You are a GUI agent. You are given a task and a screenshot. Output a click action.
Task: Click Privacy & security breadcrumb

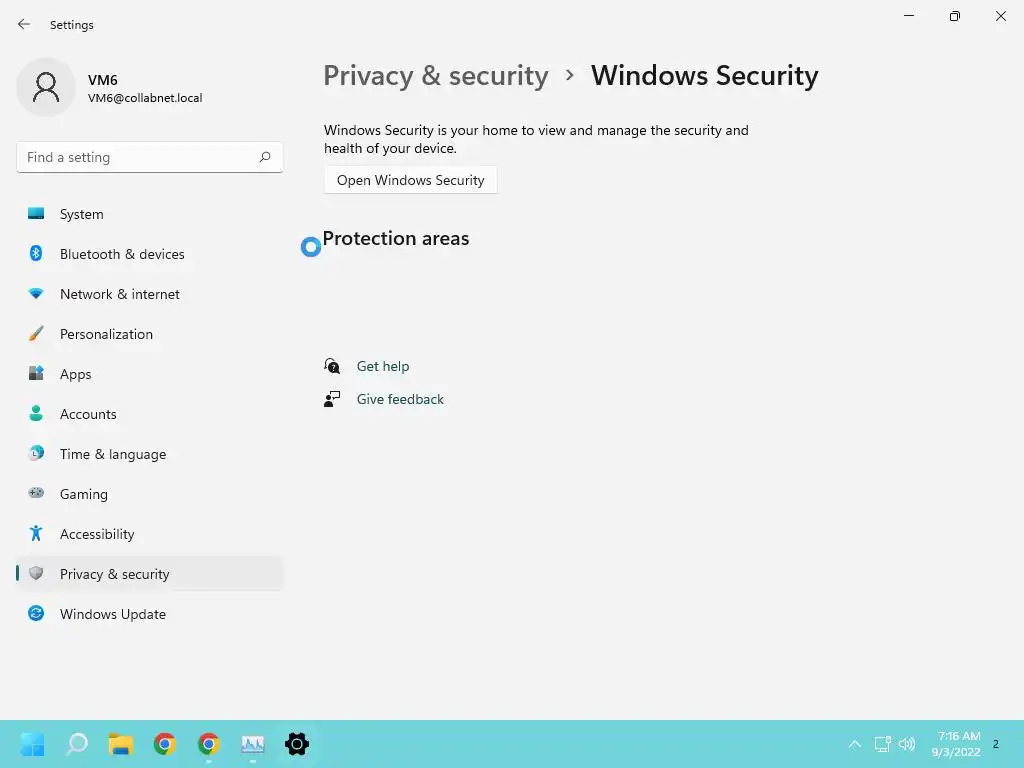436,76
